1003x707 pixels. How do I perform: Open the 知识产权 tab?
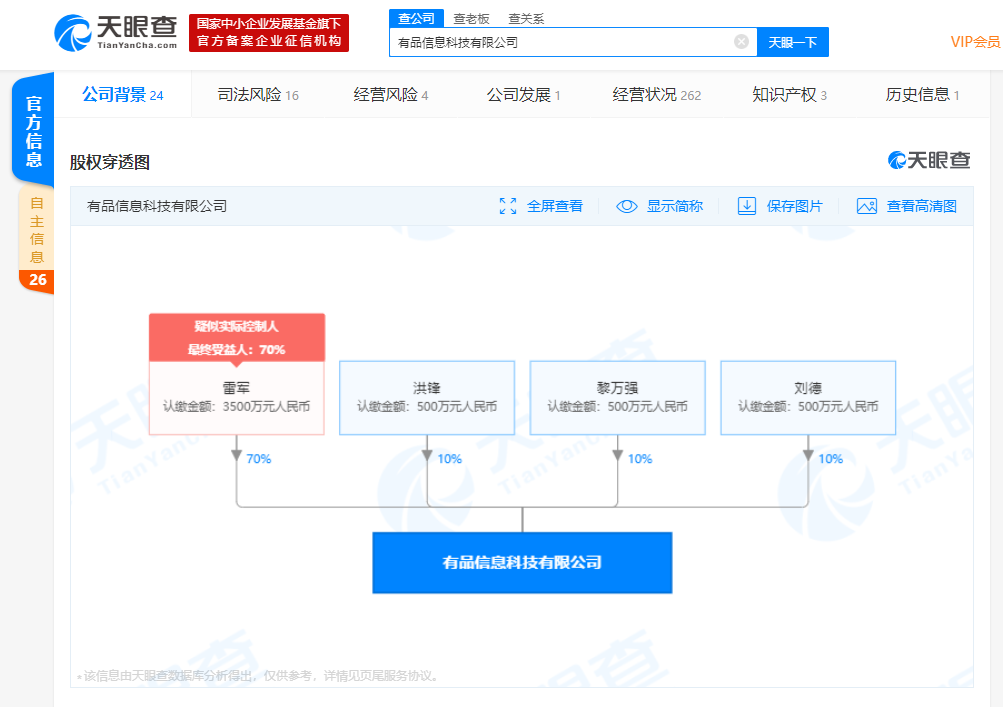coord(784,93)
